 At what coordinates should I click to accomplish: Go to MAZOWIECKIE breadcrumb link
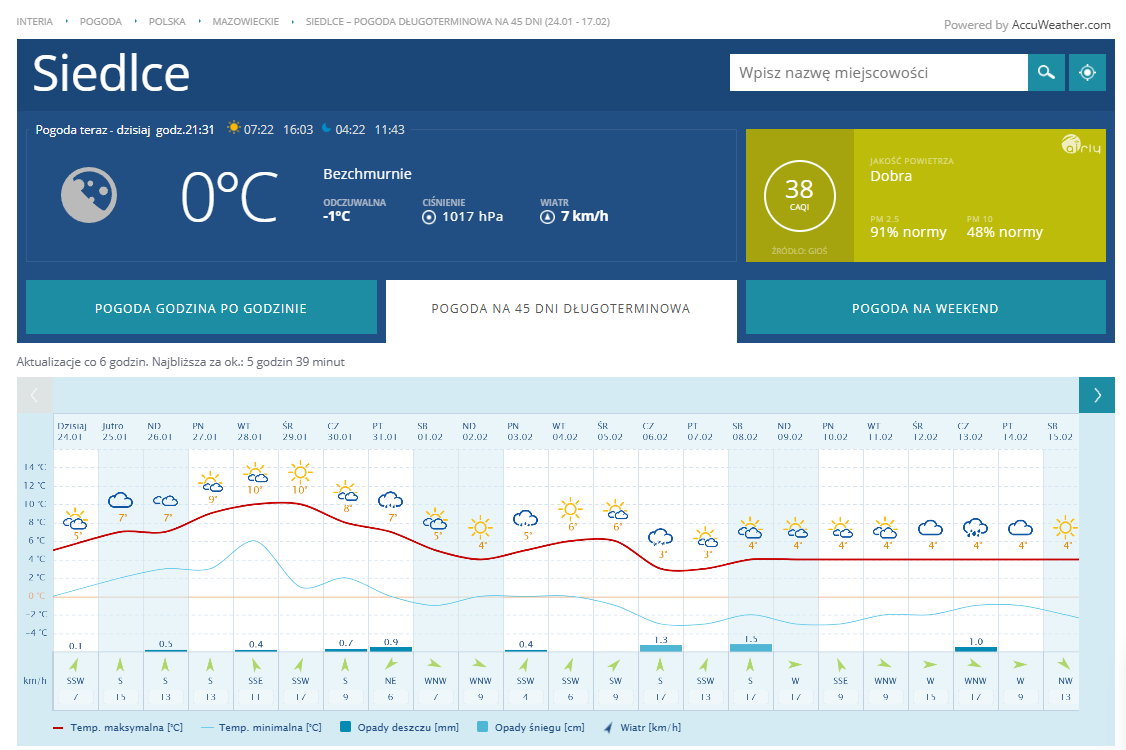point(245,21)
